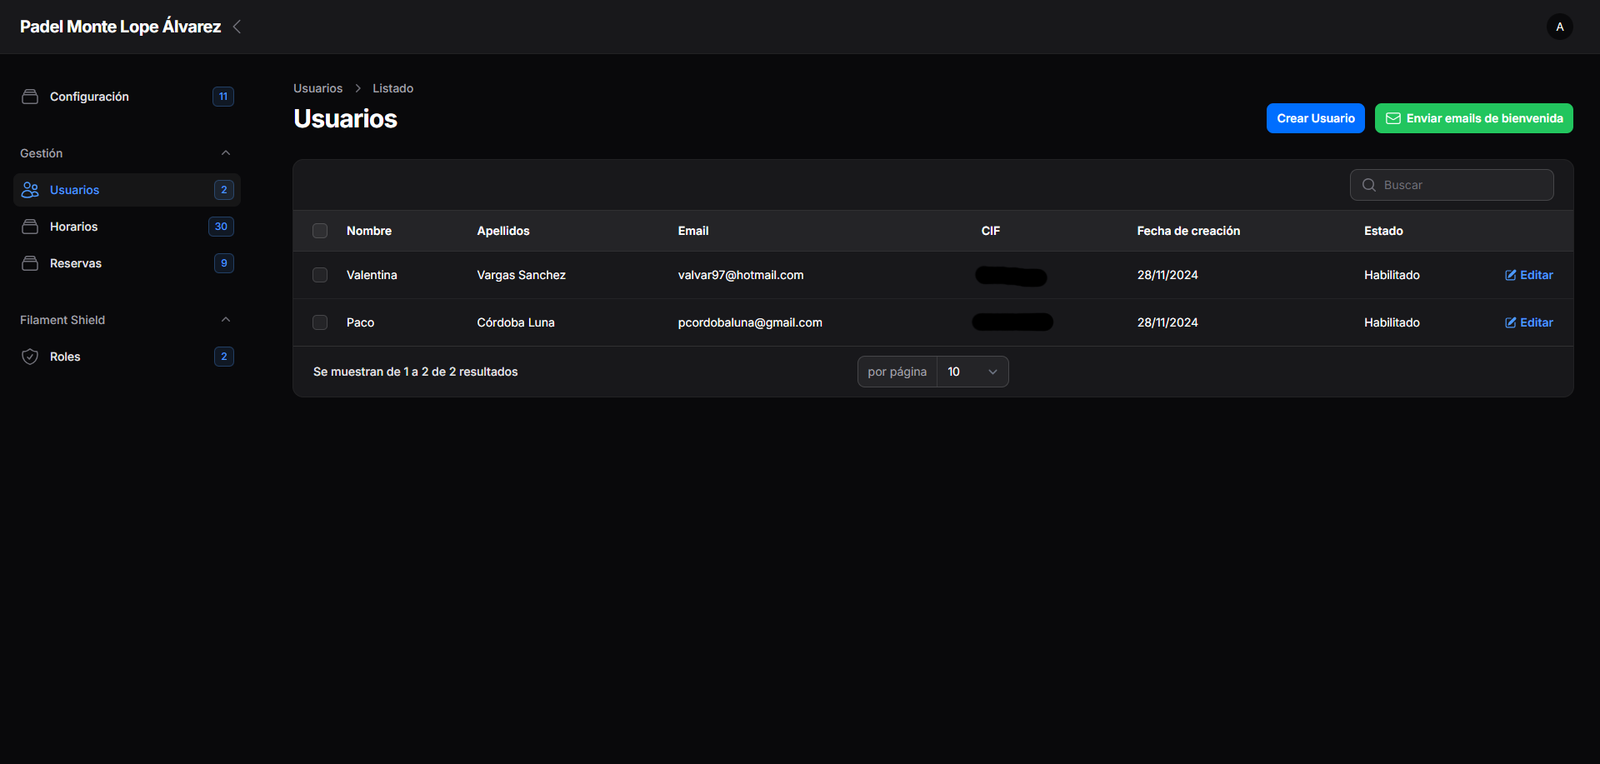Click the search magnifier icon
1600x764 pixels.
pos(1369,185)
